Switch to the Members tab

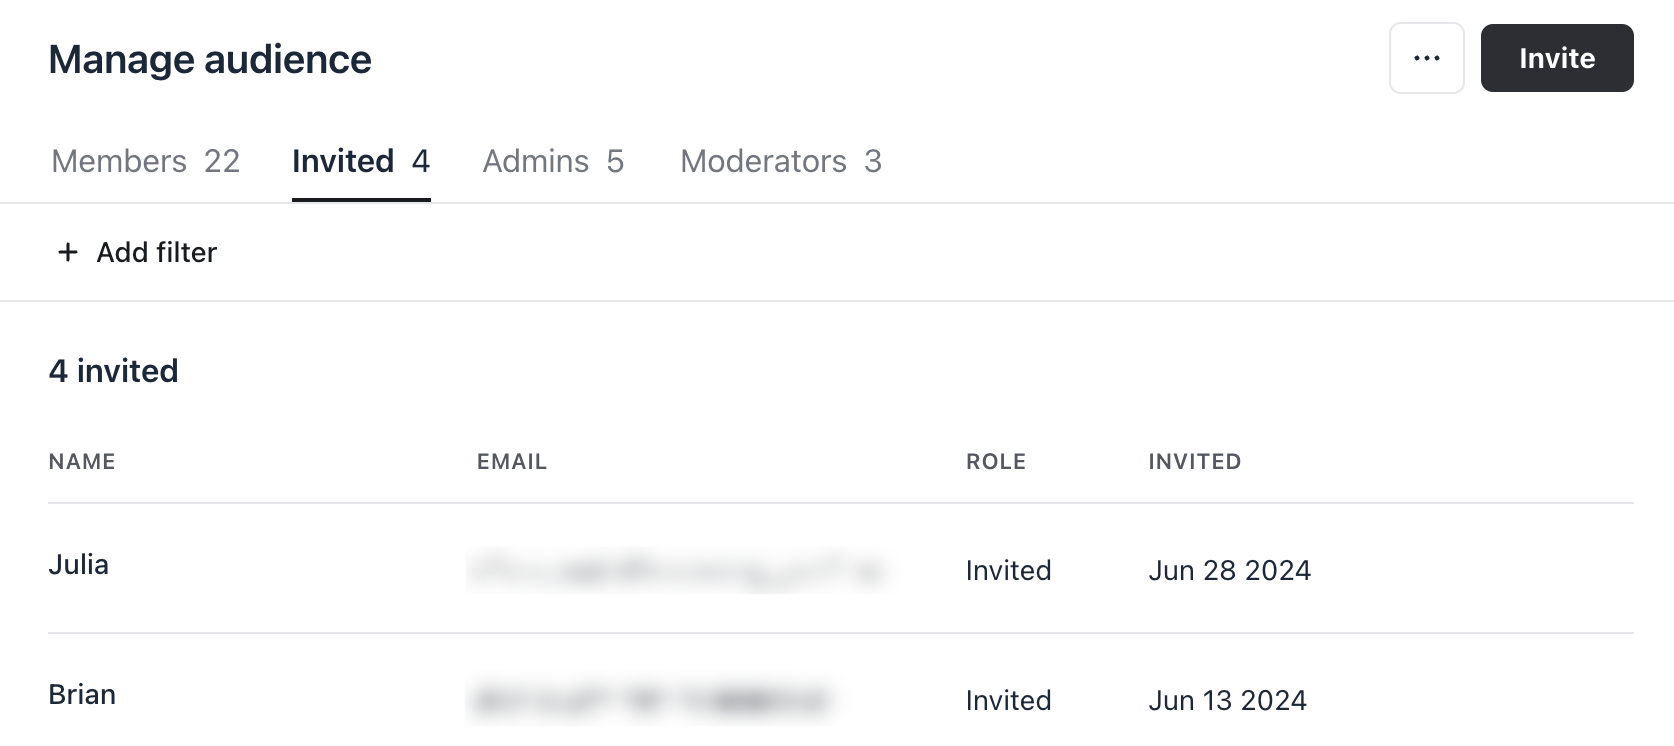coord(145,161)
